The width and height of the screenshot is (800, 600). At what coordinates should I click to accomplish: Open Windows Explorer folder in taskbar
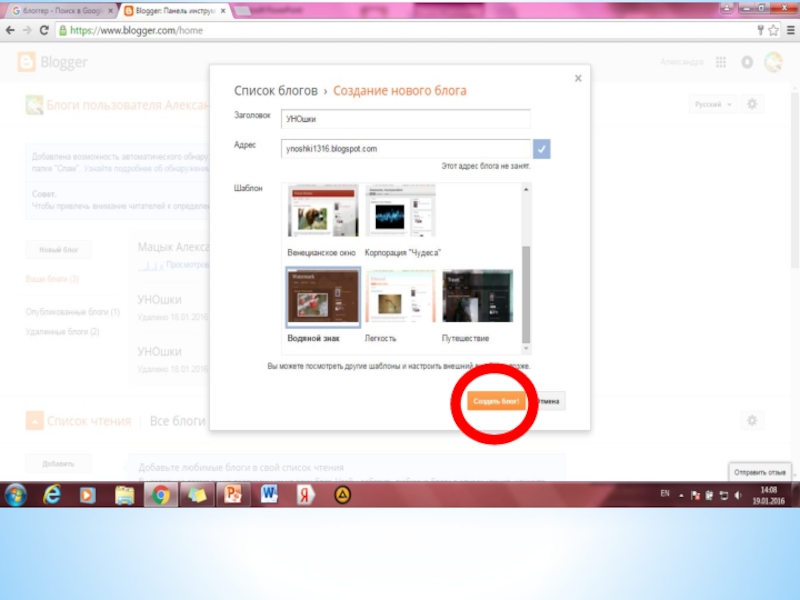[x=124, y=495]
